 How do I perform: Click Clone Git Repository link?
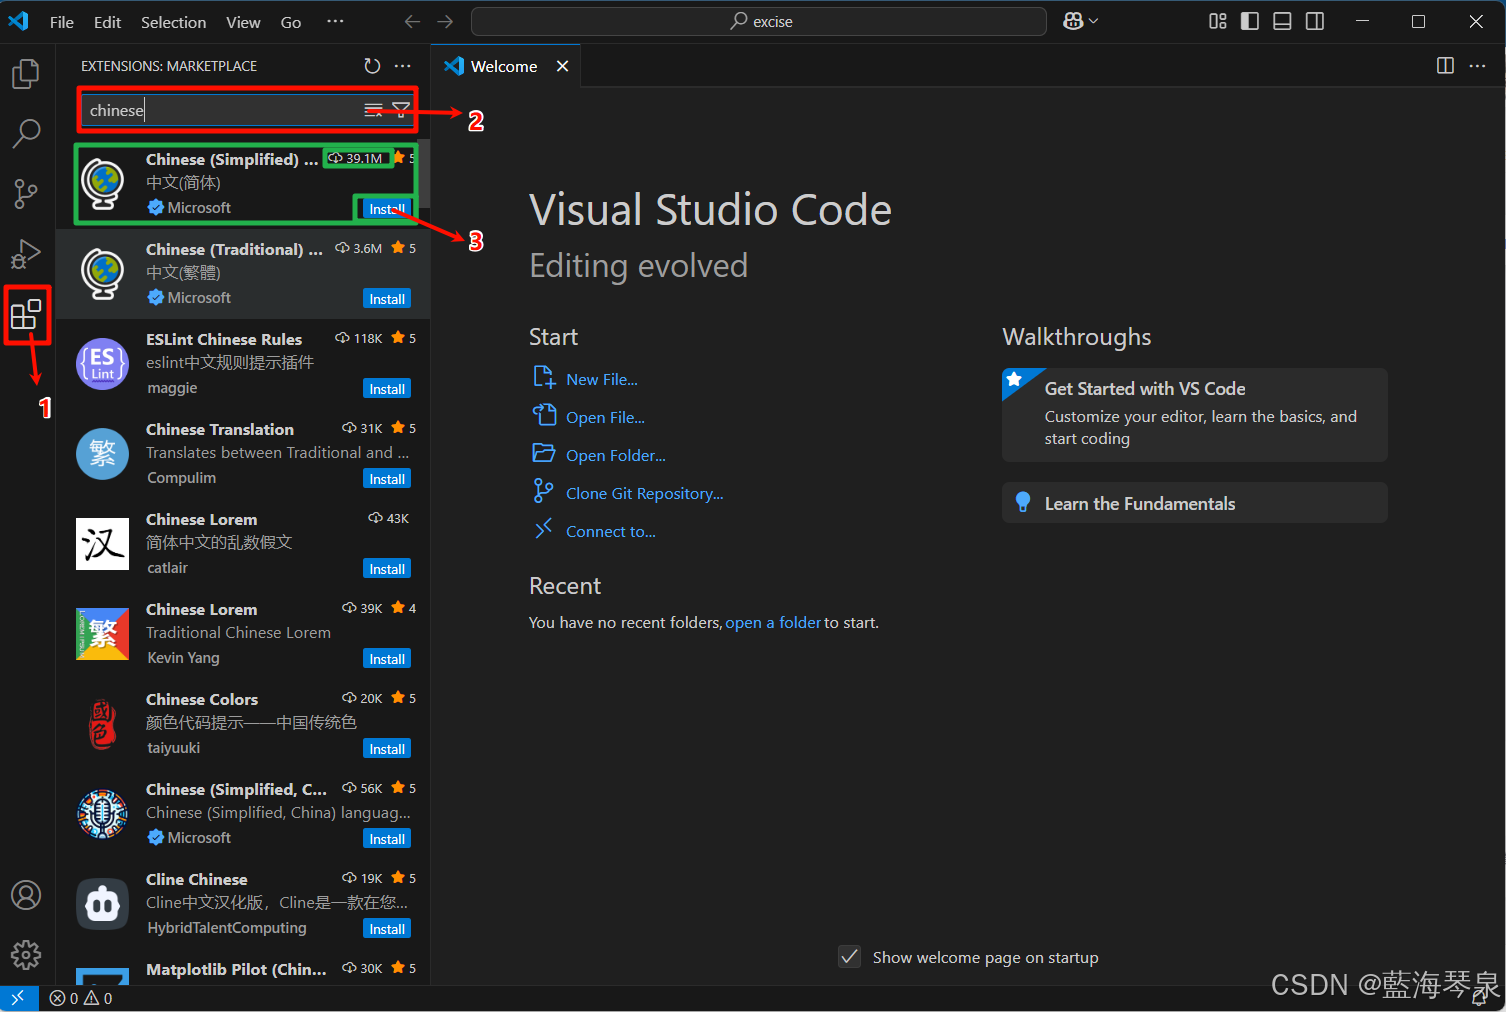pos(645,493)
